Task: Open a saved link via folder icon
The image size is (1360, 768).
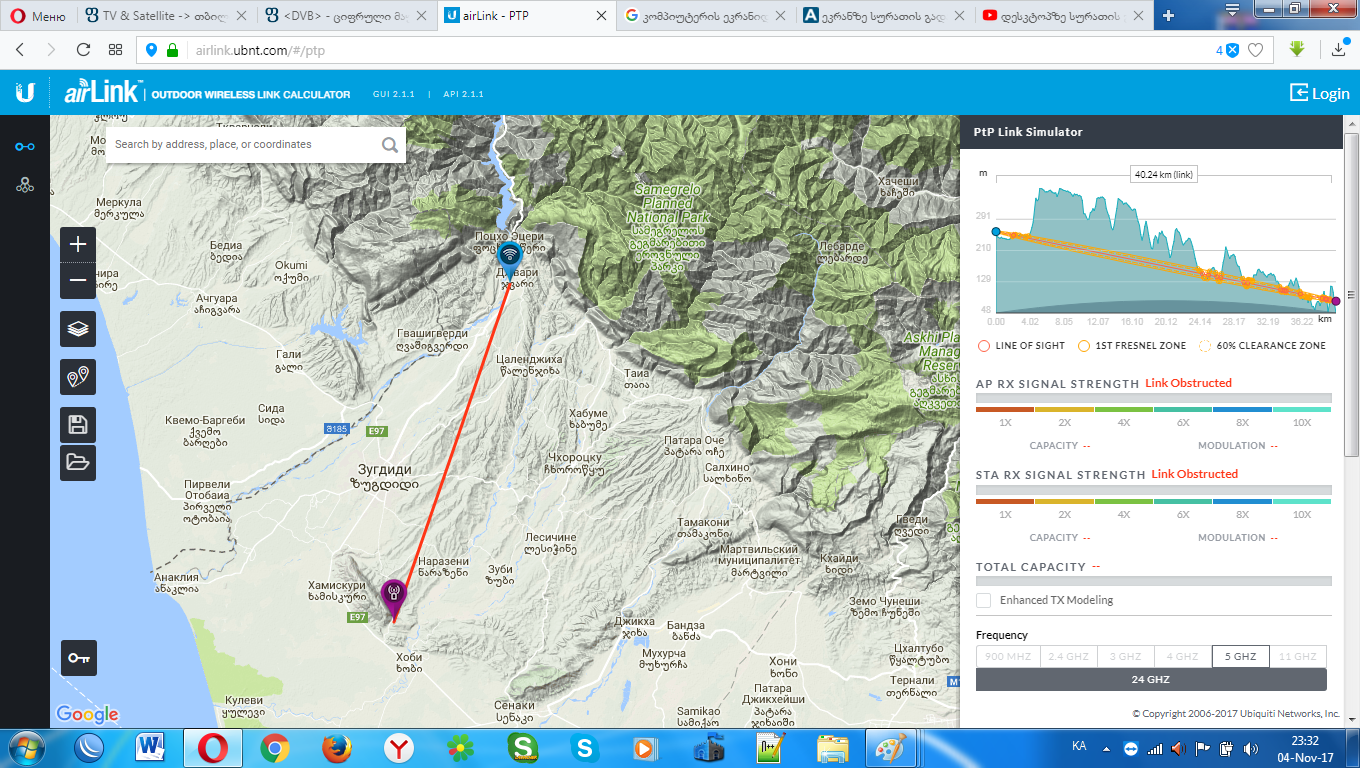Action: 78,462
